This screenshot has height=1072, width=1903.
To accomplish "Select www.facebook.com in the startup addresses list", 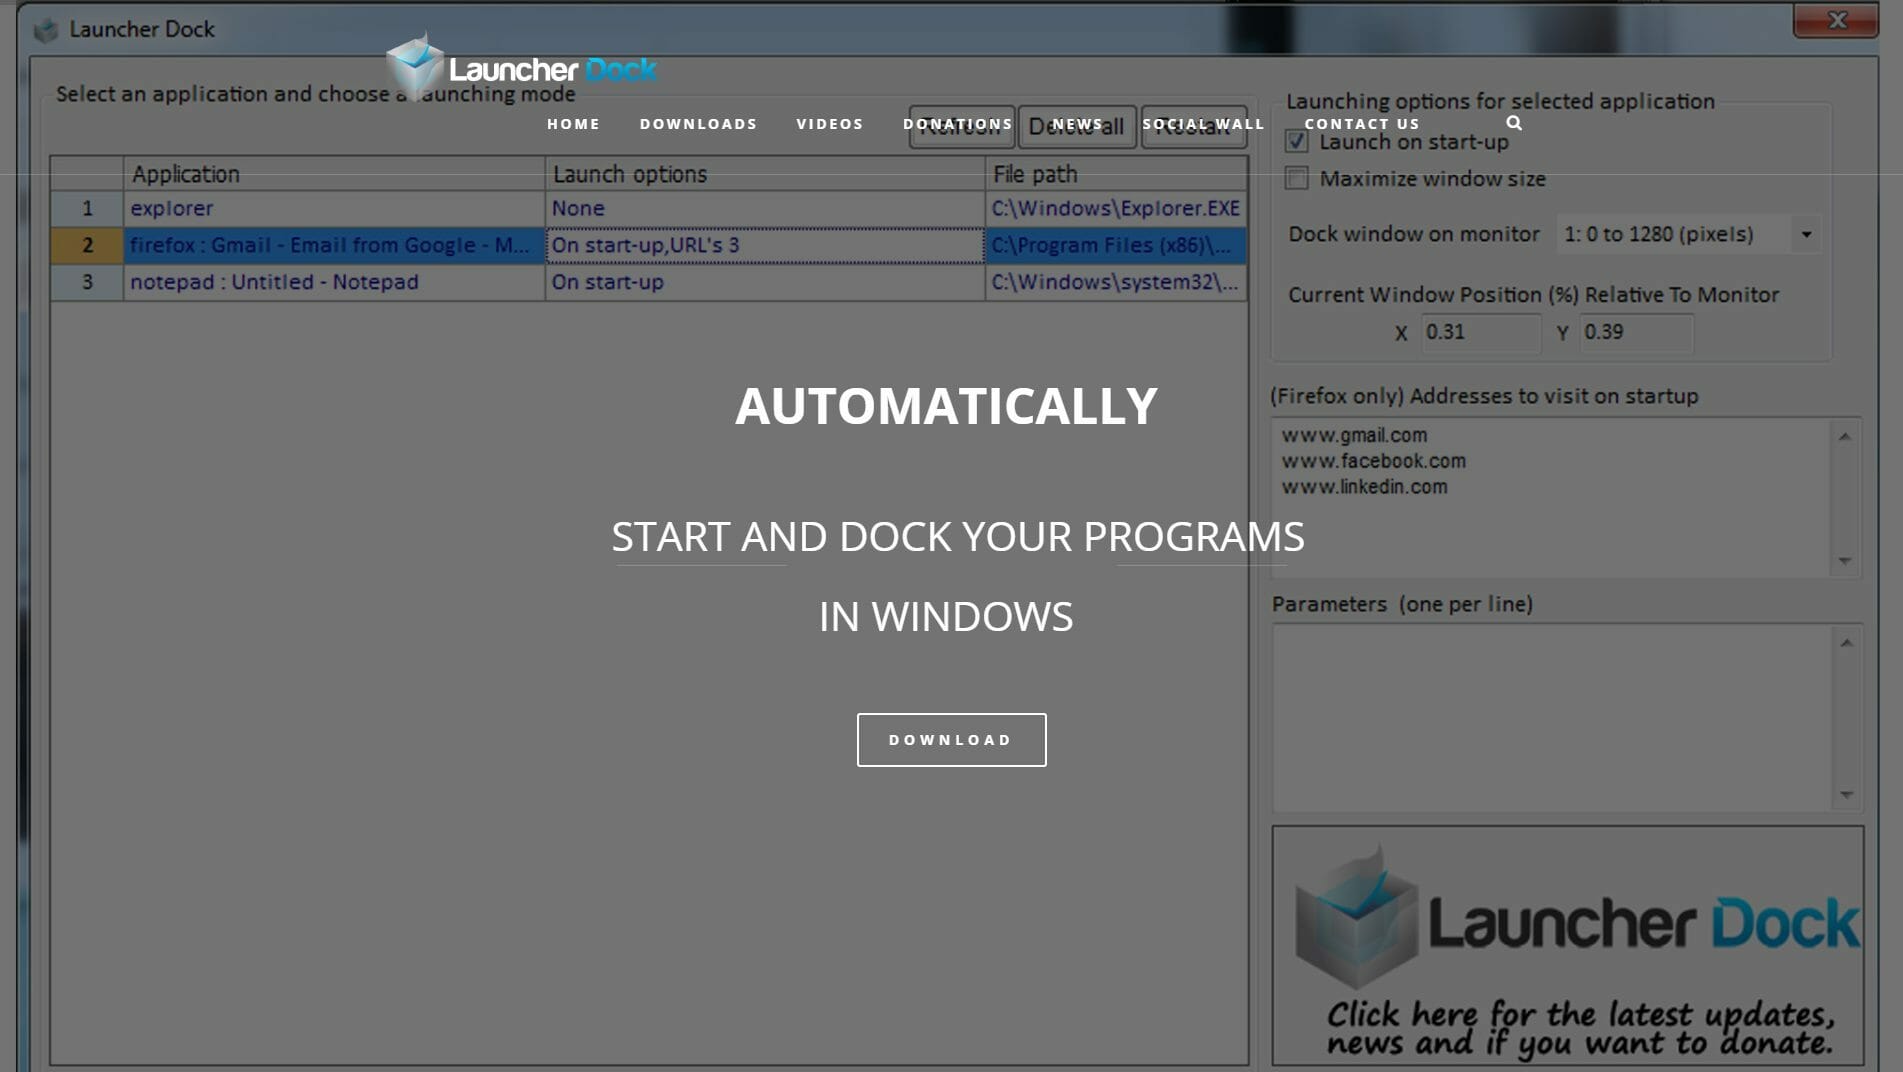I will 1373,461.
